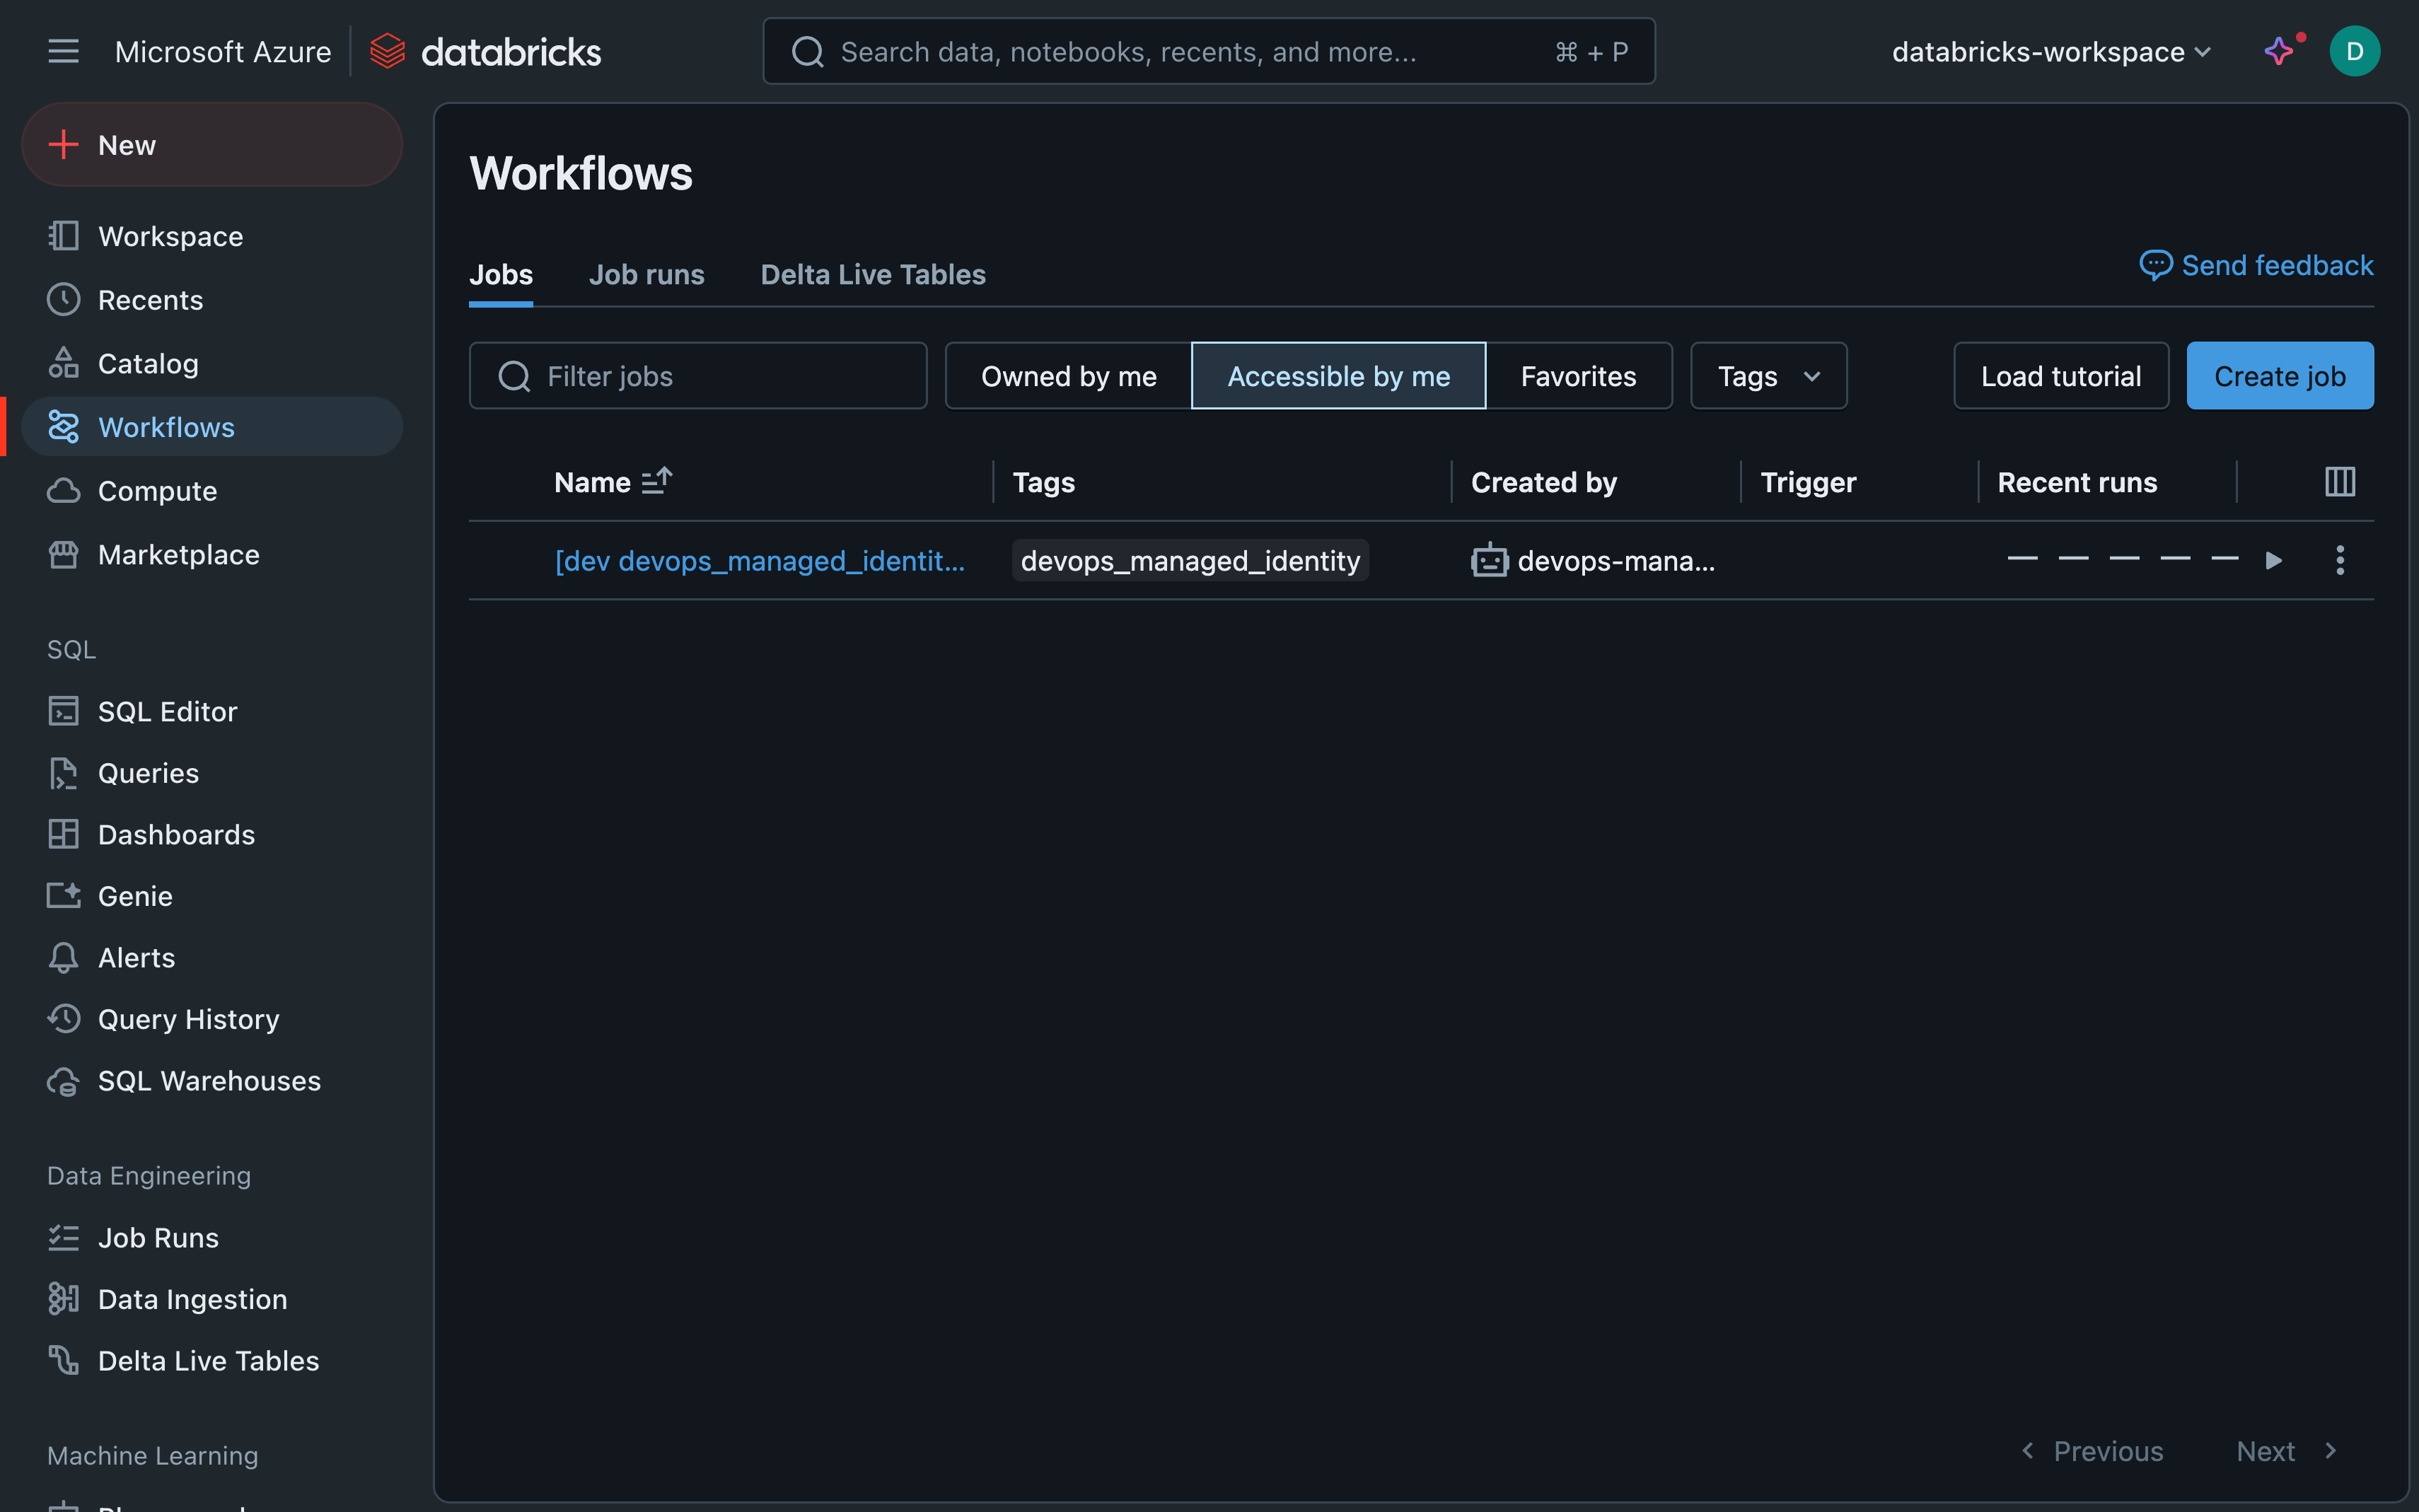Image resolution: width=2419 pixels, height=1512 pixels.
Task: Open Catalog from the sidebar
Action: coord(148,364)
